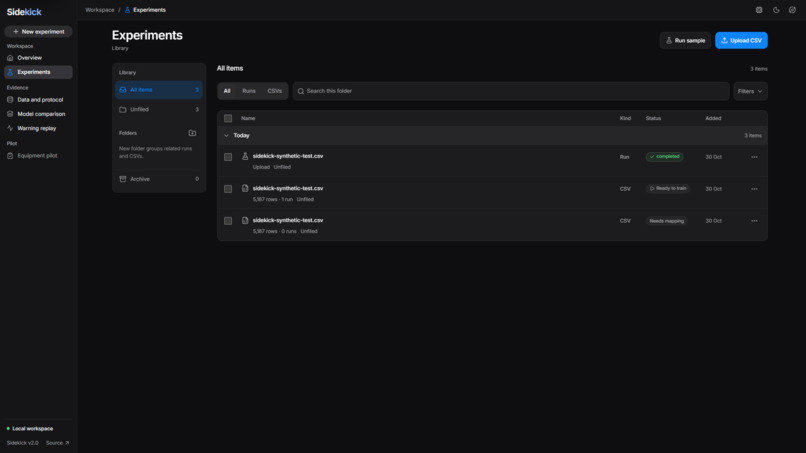This screenshot has height=453, width=806.
Task: Click the Sidekick logo
Action: pos(24,12)
